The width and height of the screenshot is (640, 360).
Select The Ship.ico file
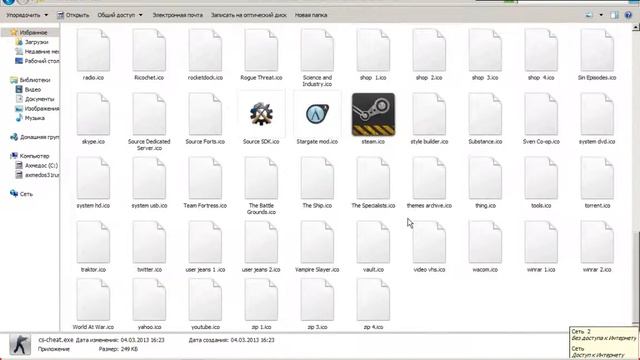pyautogui.click(x=317, y=182)
